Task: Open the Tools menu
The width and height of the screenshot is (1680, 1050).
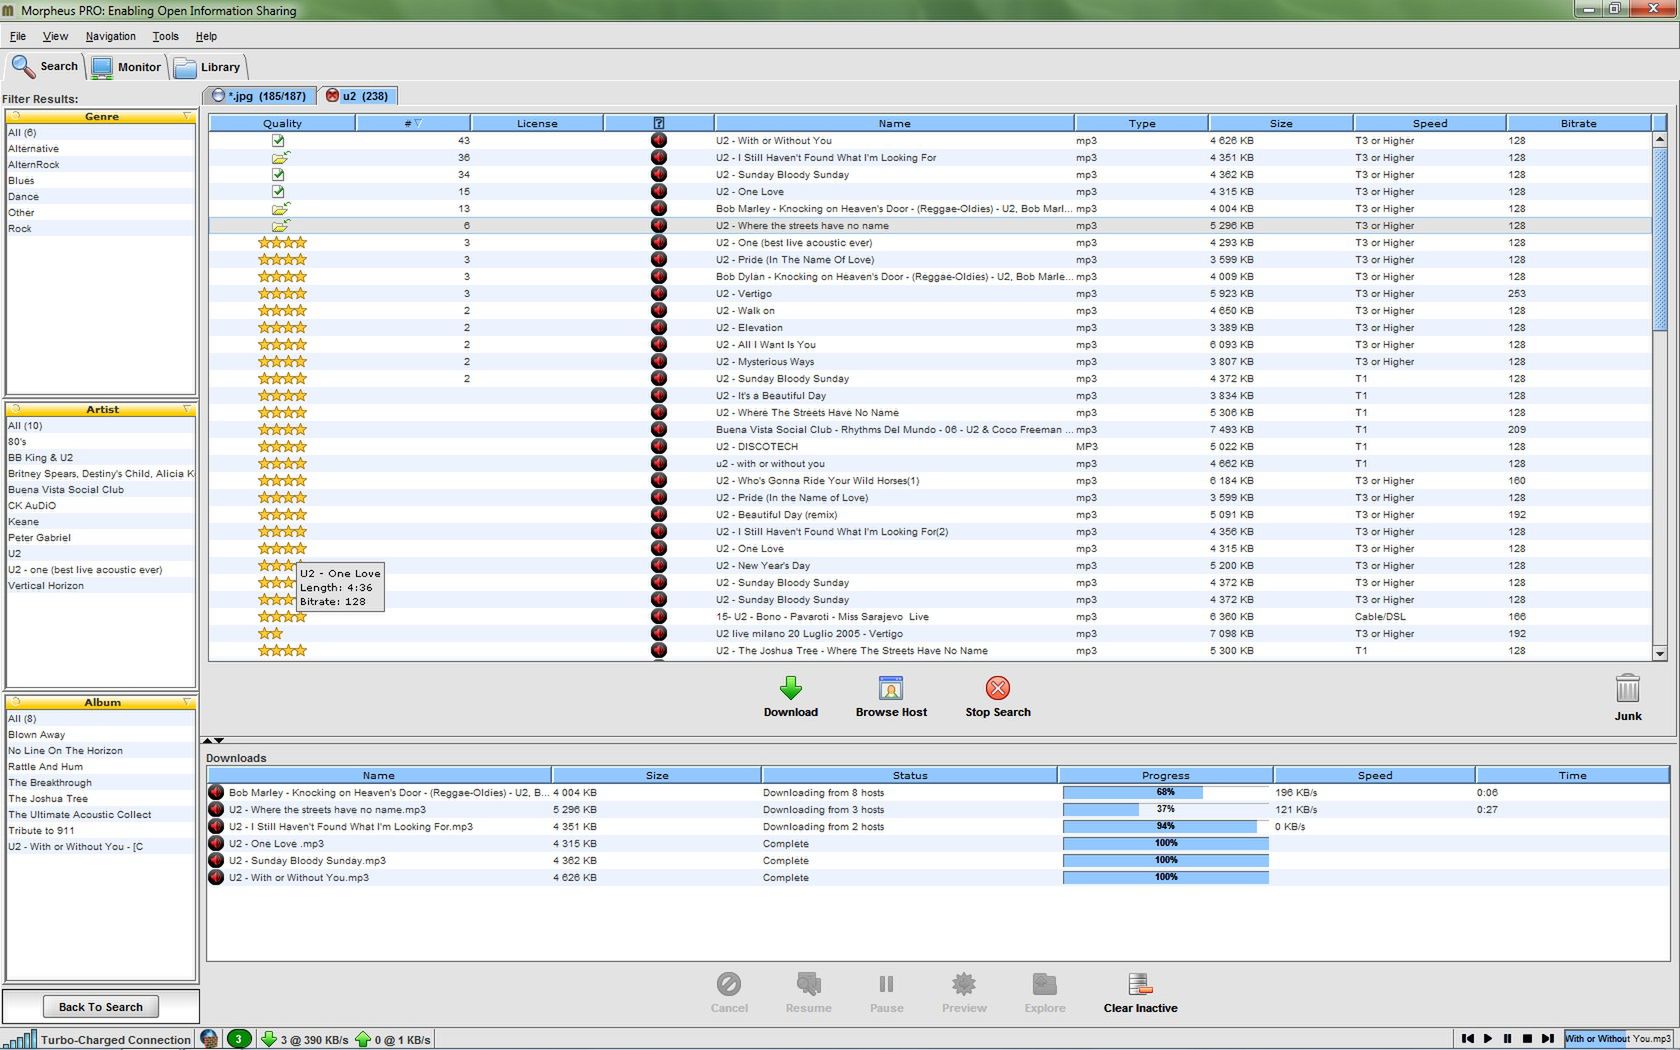Action: click(x=166, y=36)
